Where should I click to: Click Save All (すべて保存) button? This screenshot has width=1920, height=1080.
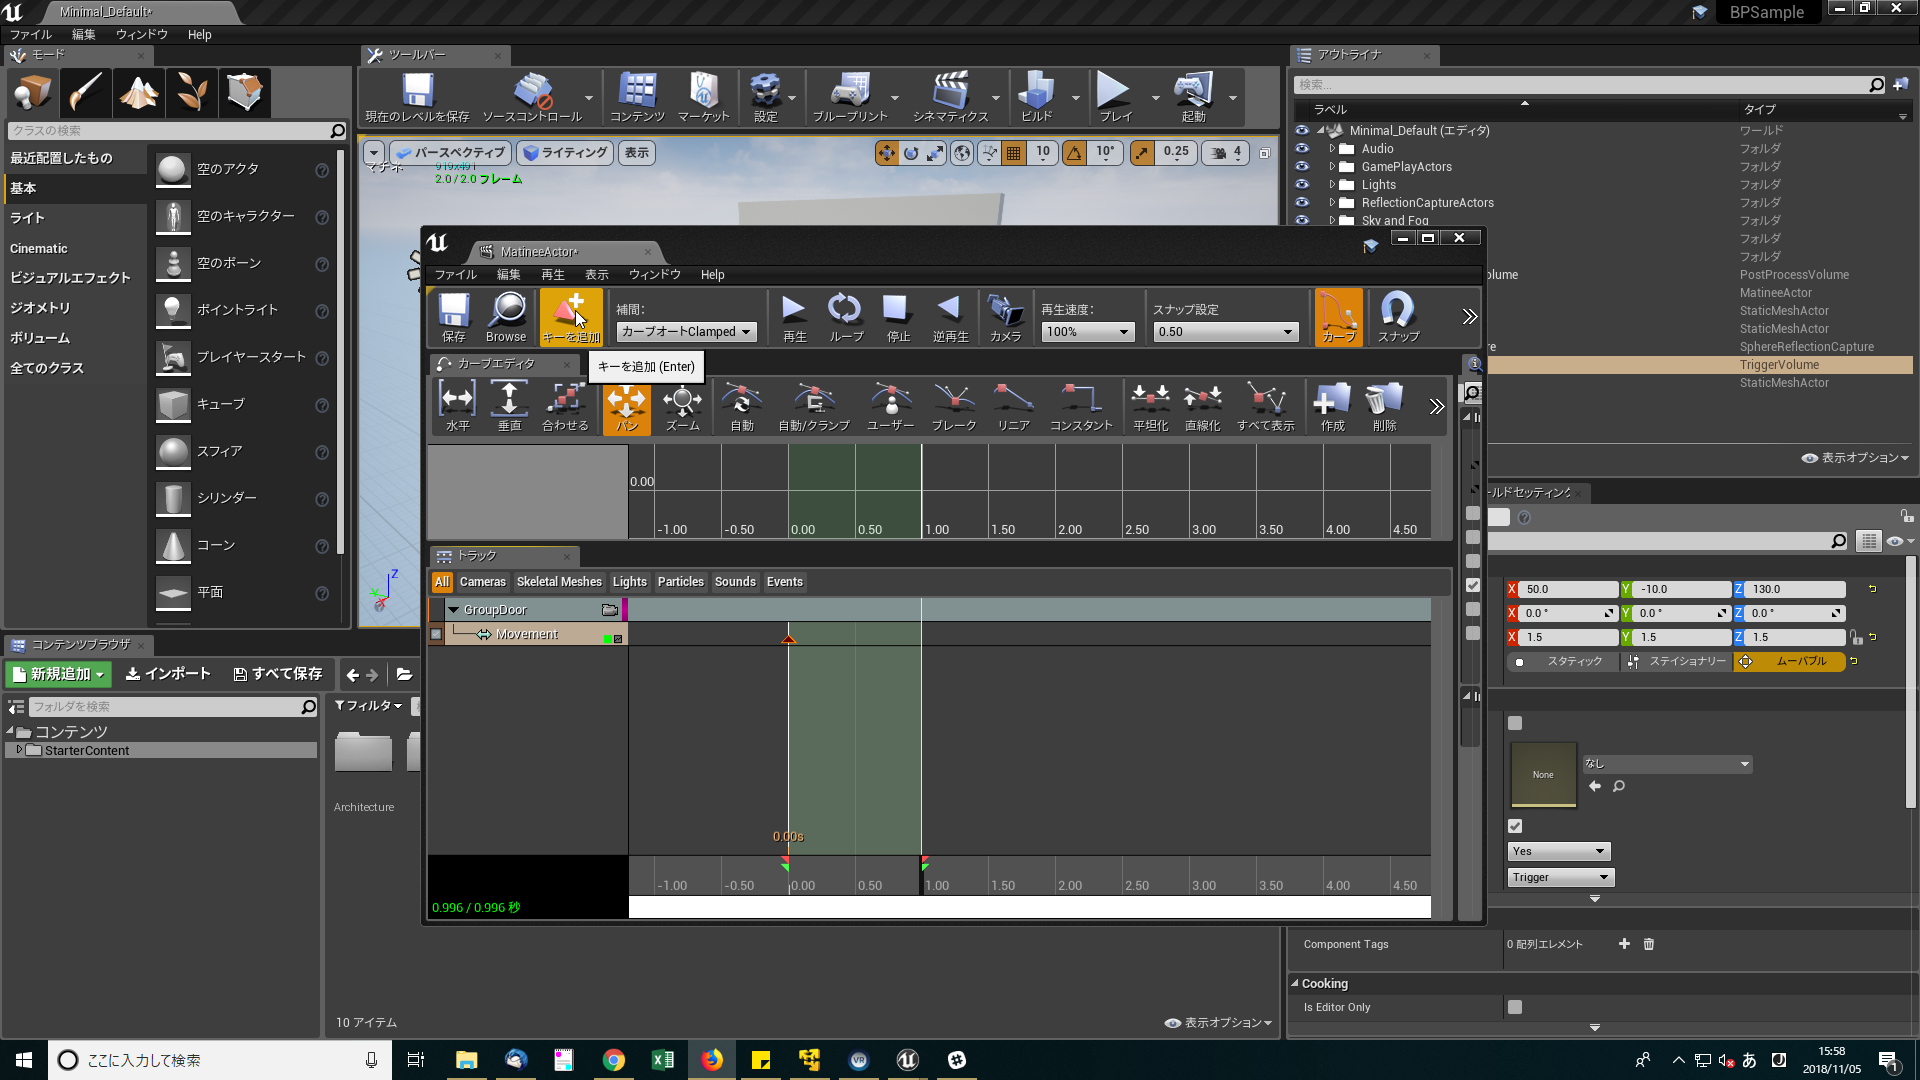pyautogui.click(x=278, y=674)
